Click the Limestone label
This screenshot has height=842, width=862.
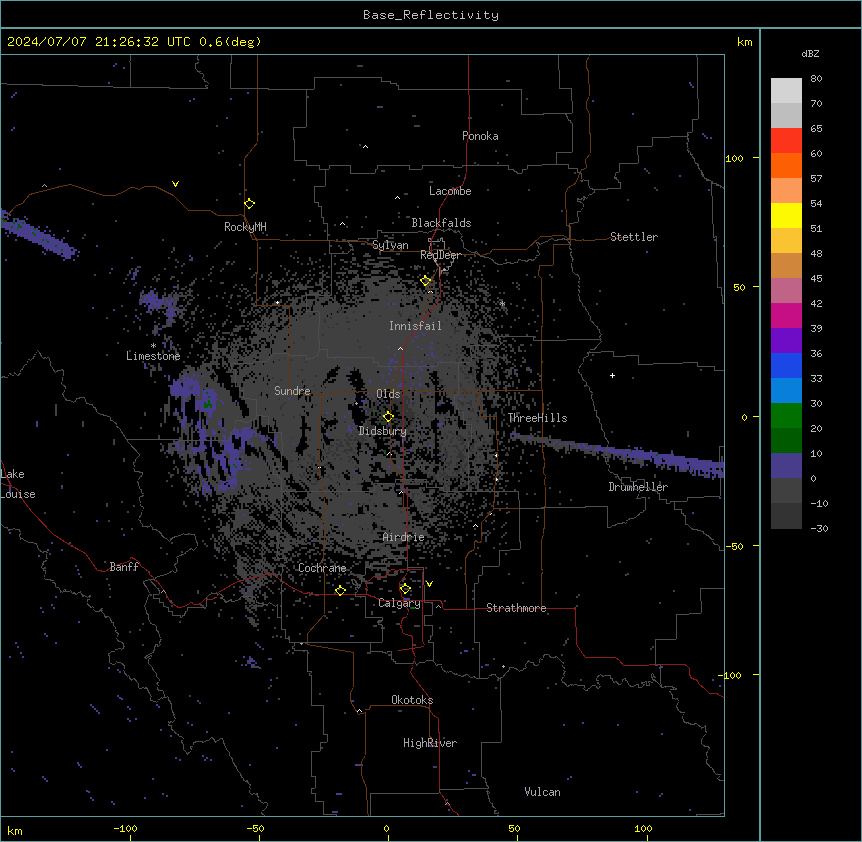click(x=153, y=356)
